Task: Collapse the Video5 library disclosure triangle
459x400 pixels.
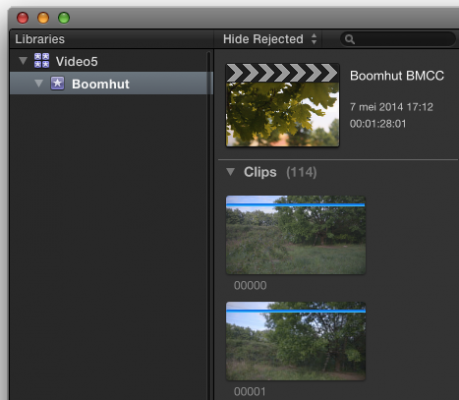Action: click(23, 61)
